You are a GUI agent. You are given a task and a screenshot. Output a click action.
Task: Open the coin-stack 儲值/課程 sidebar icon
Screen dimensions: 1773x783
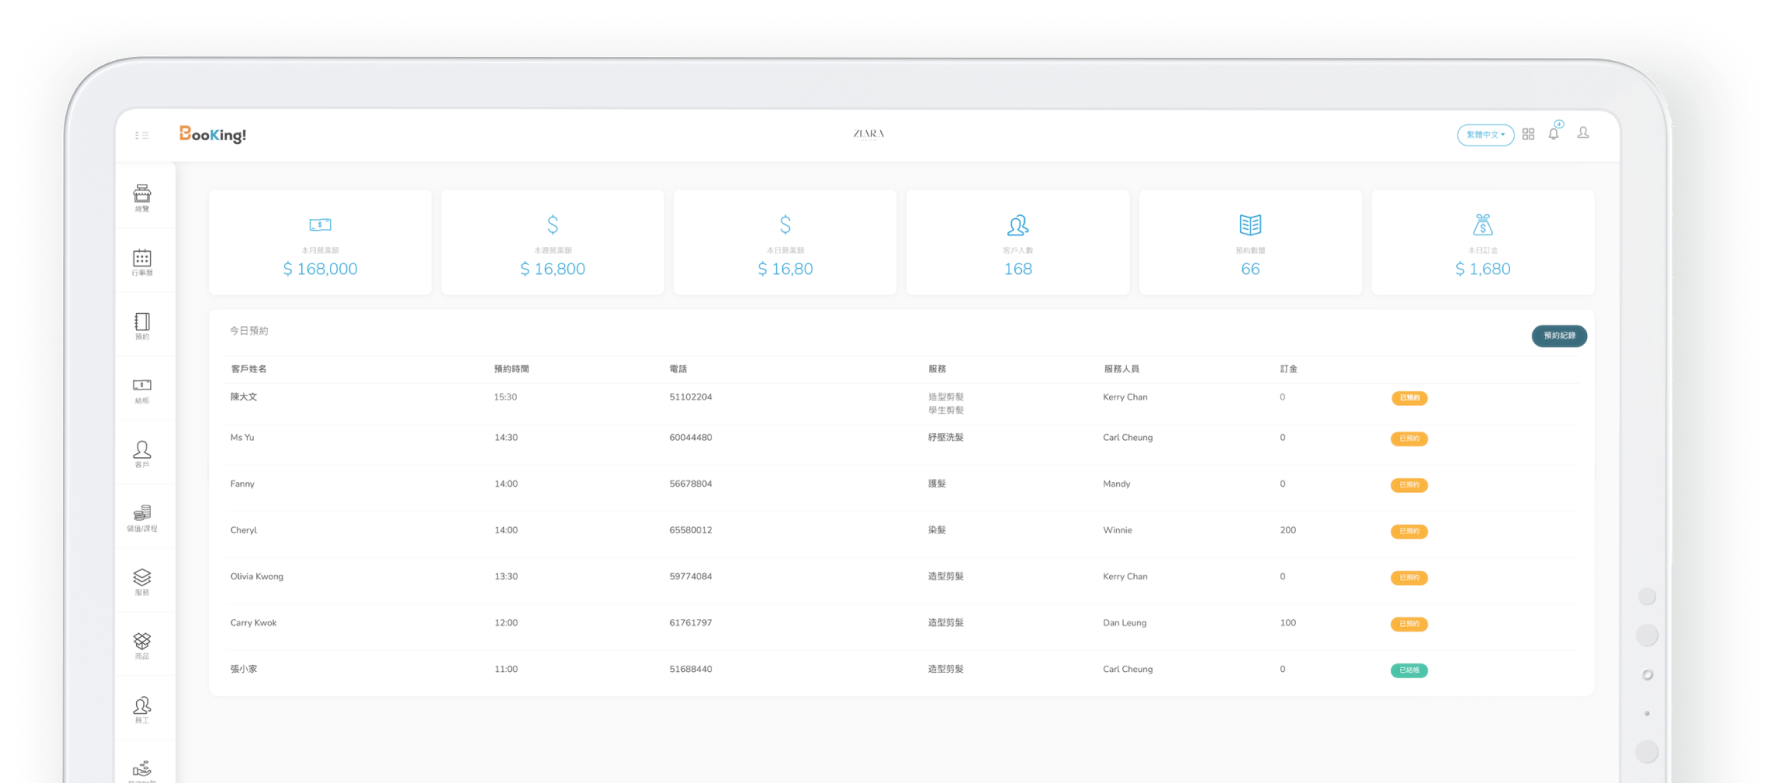click(x=142, y=517)
